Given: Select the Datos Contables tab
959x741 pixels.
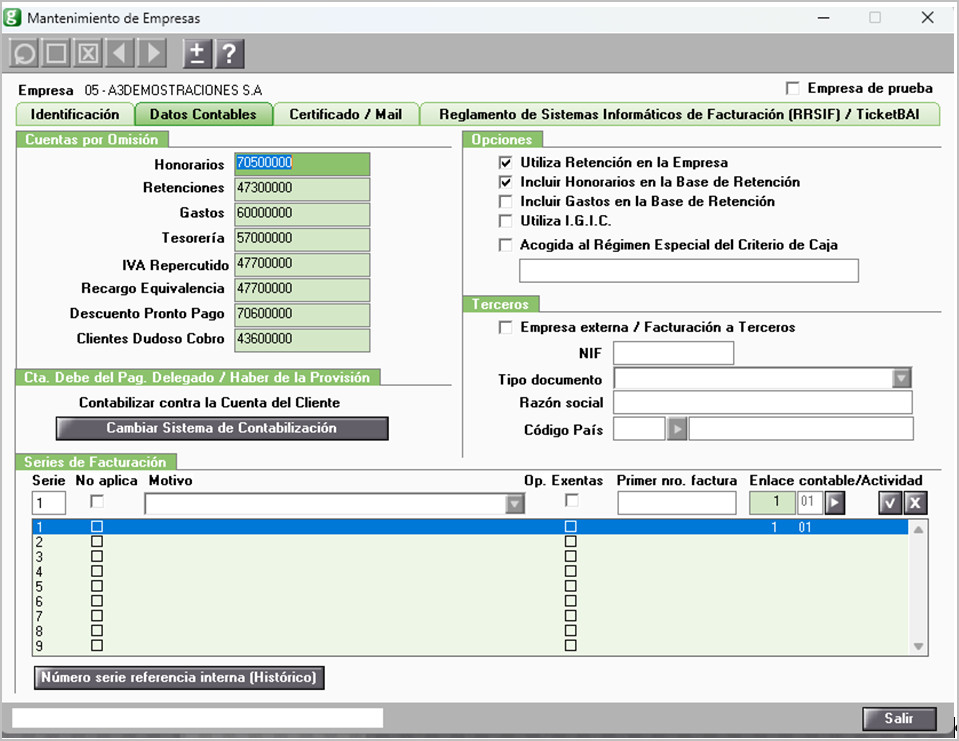Looking at the screenshot, I should click(x=203, y=114).
